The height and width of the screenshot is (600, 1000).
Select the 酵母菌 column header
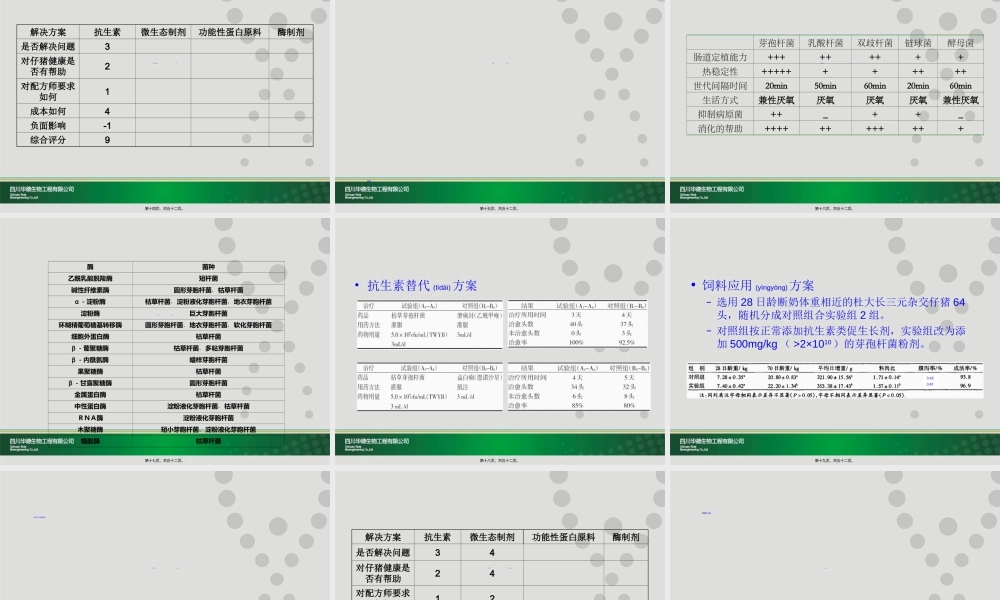point(960,44)
